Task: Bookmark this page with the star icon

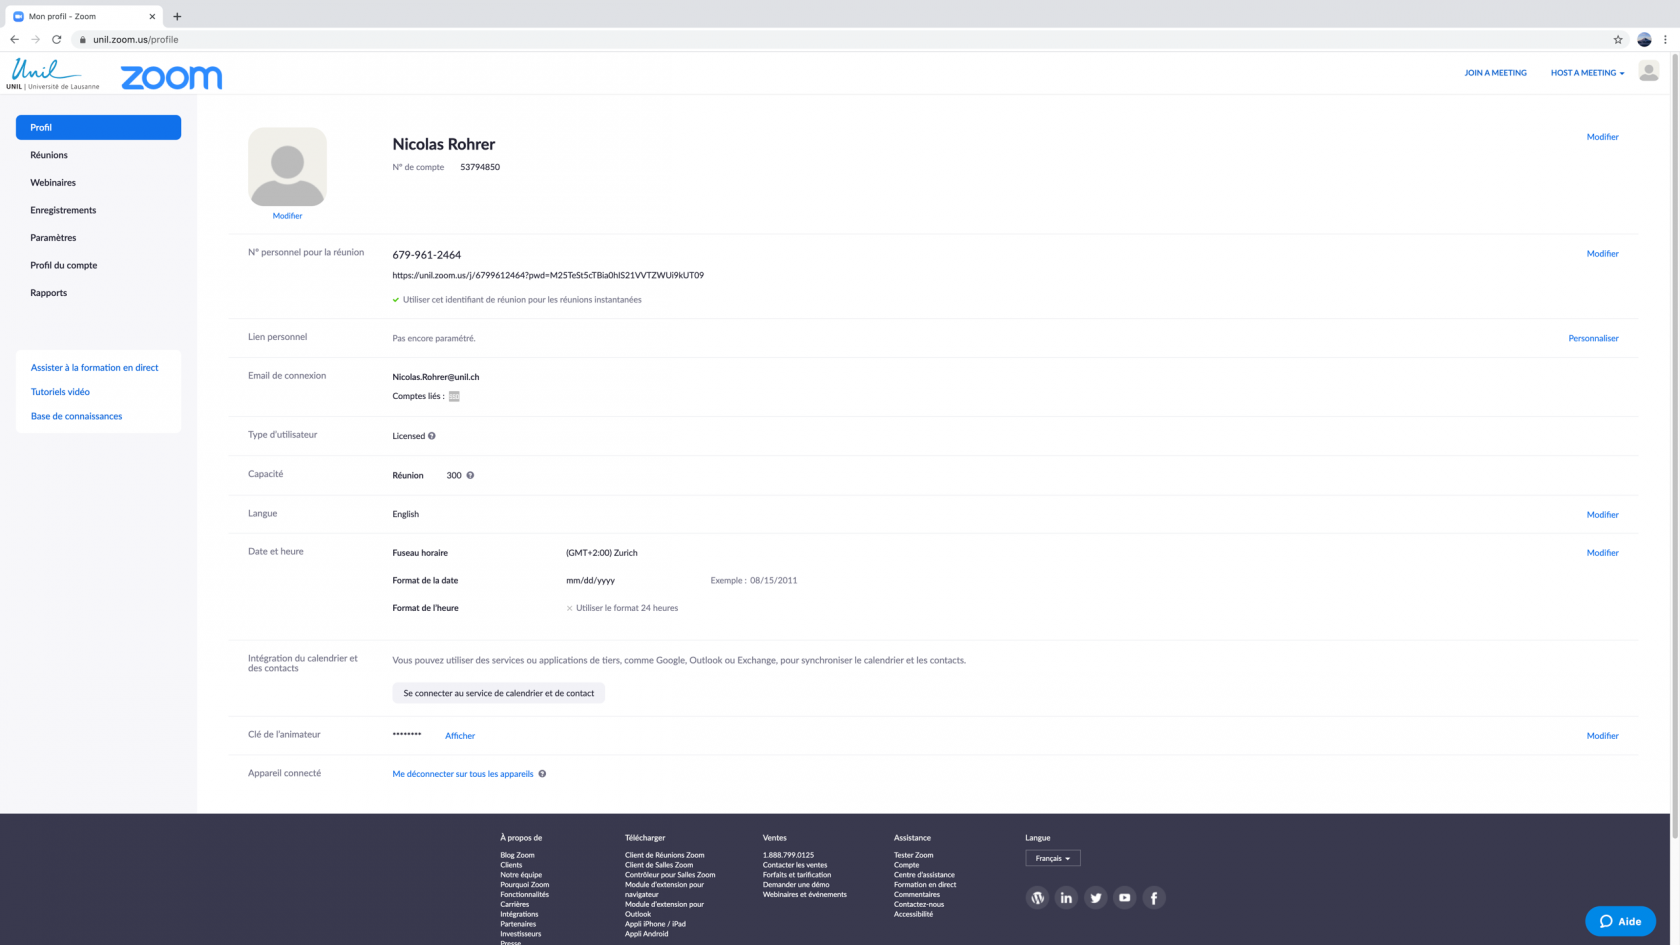Action: tap(1618, 40)
